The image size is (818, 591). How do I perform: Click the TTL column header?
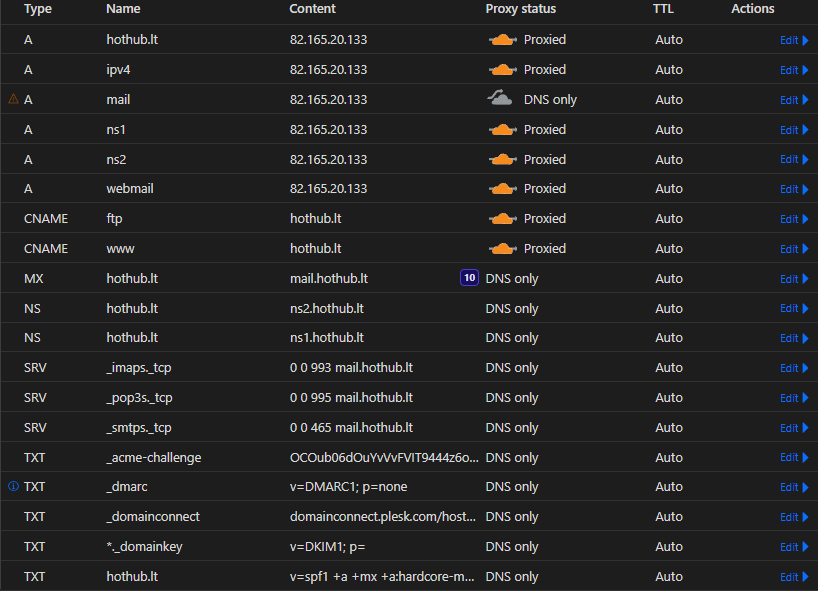click(x=663, y=9)
